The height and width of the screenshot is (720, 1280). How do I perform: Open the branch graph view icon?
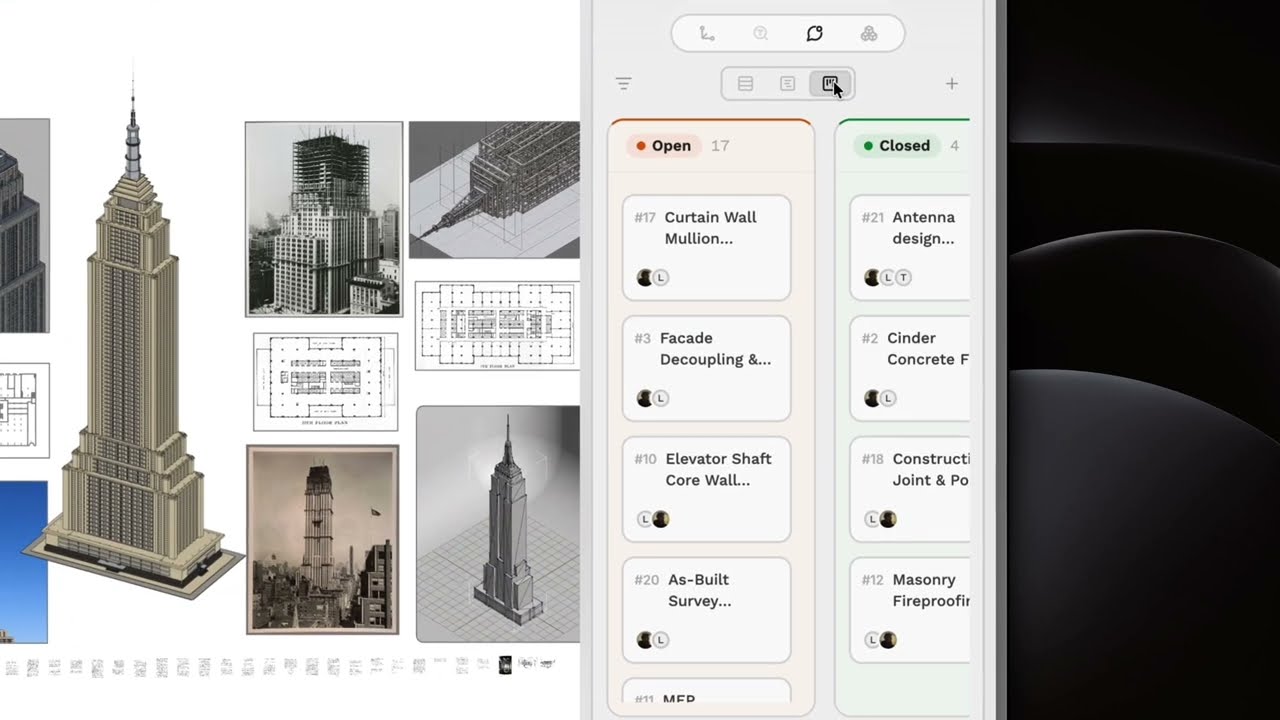click(707, 33)
